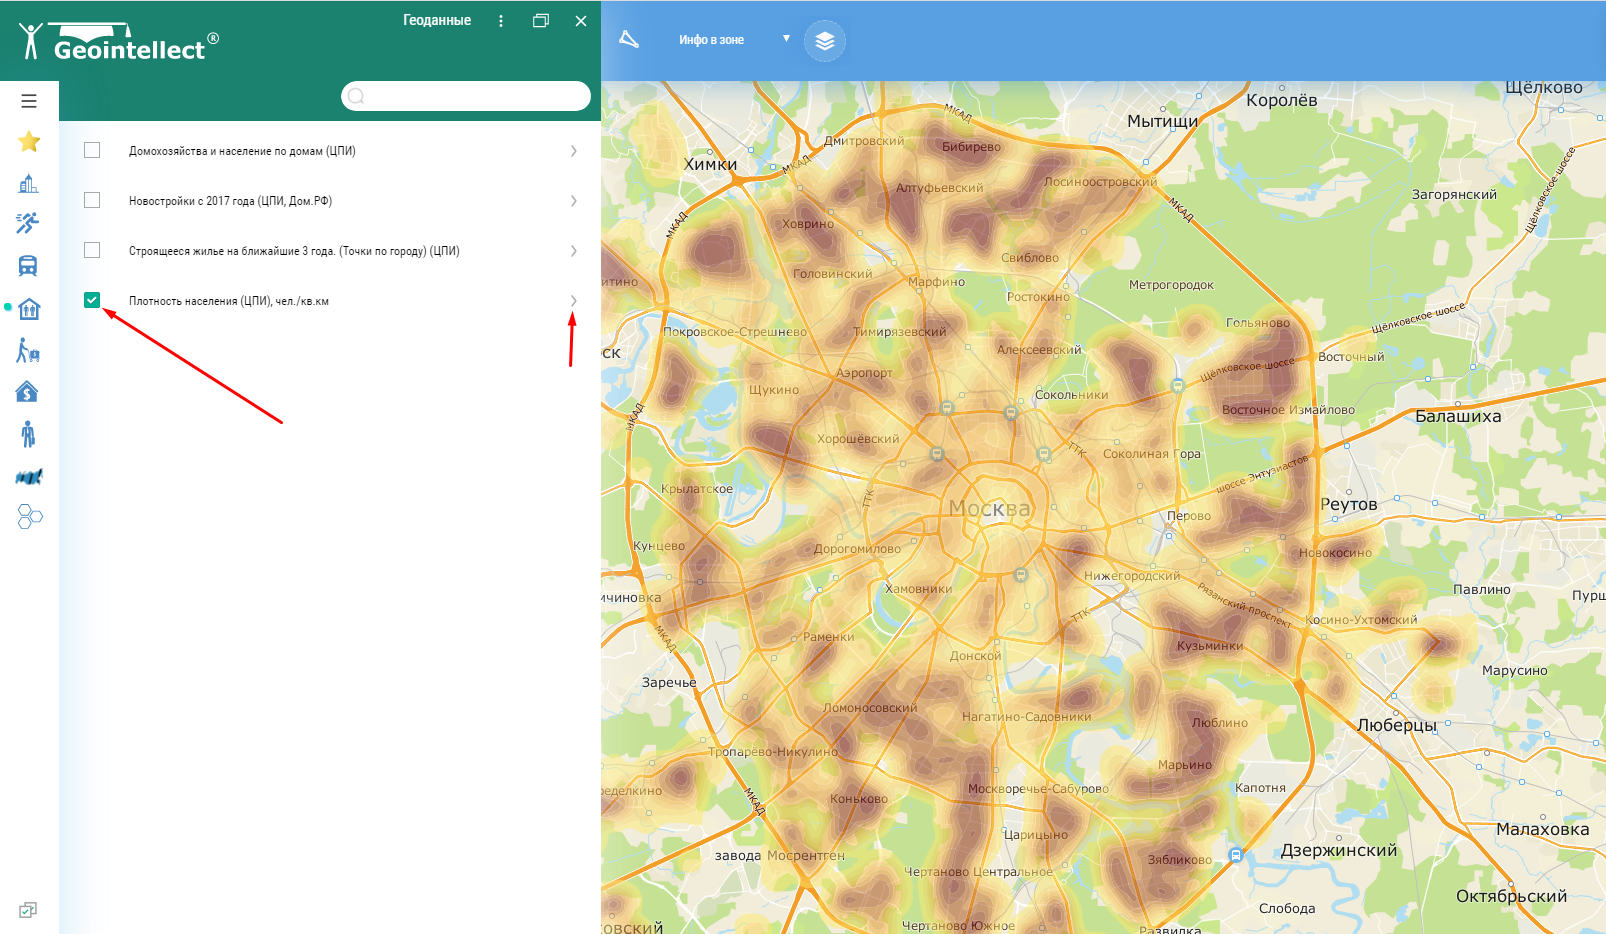Click the Химки label on the map
Screen dimensions: 1606x934
click(710, 164)
